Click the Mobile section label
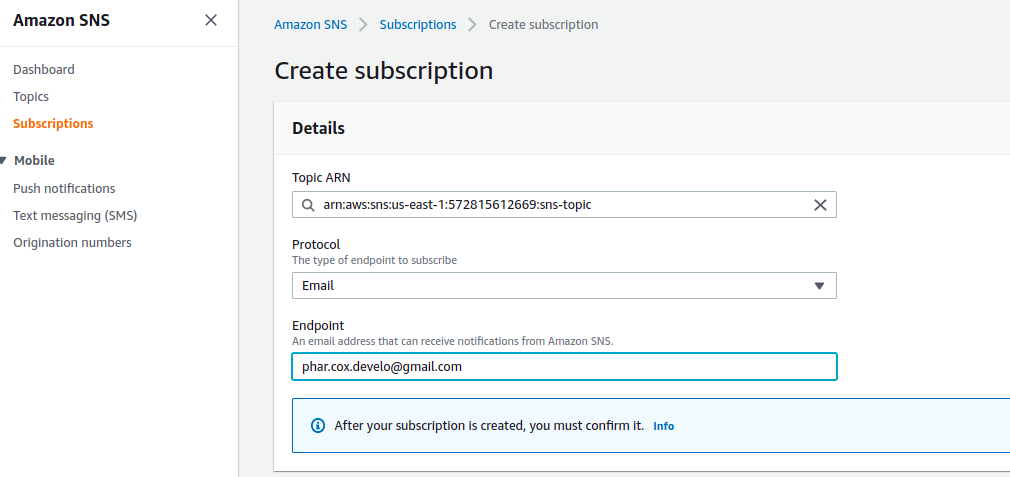 35,160
